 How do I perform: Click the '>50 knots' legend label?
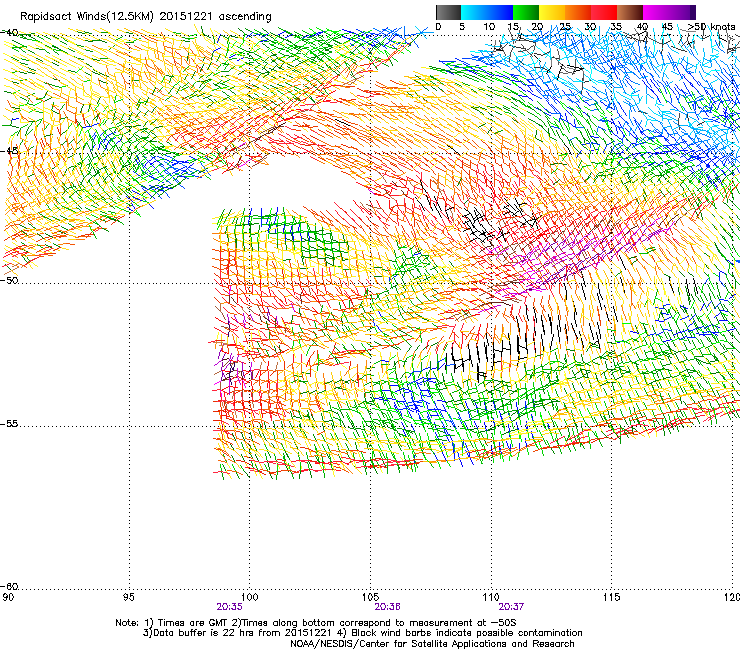711,27
